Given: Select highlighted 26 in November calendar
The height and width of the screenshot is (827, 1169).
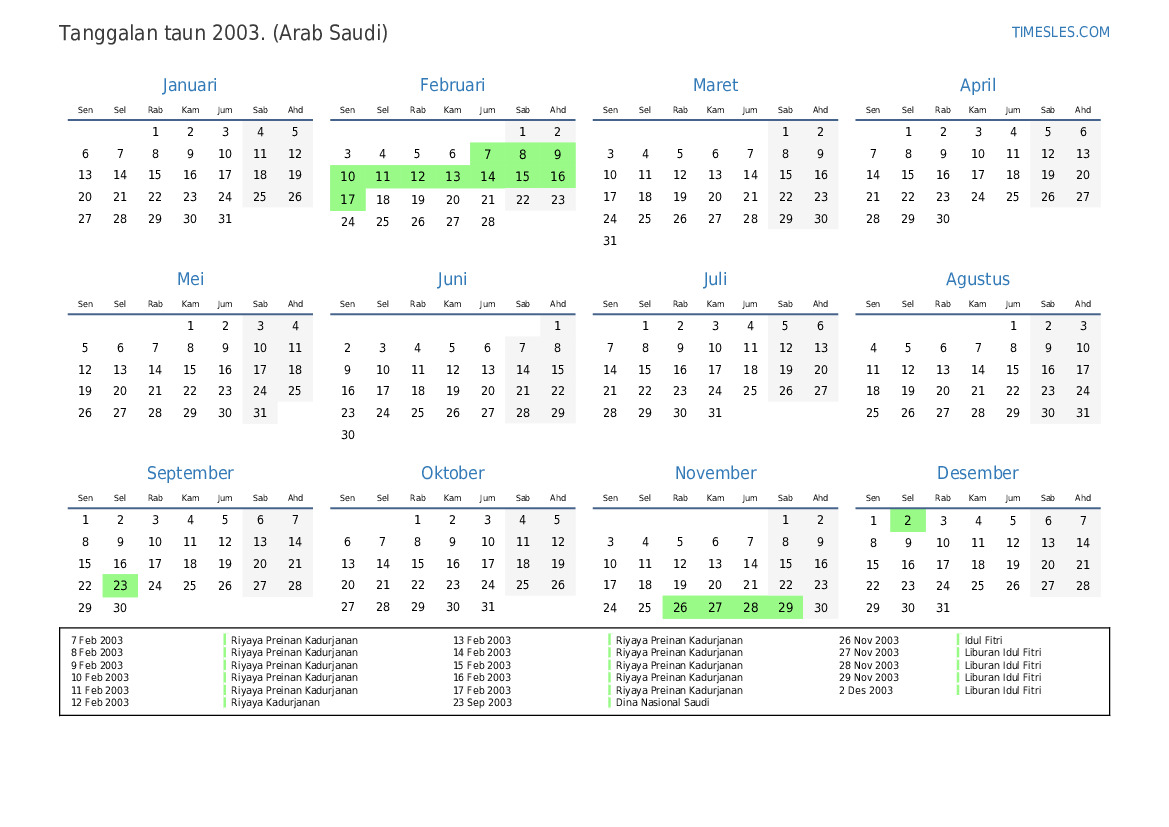Looking at the screenshot, I should (680, 608).
